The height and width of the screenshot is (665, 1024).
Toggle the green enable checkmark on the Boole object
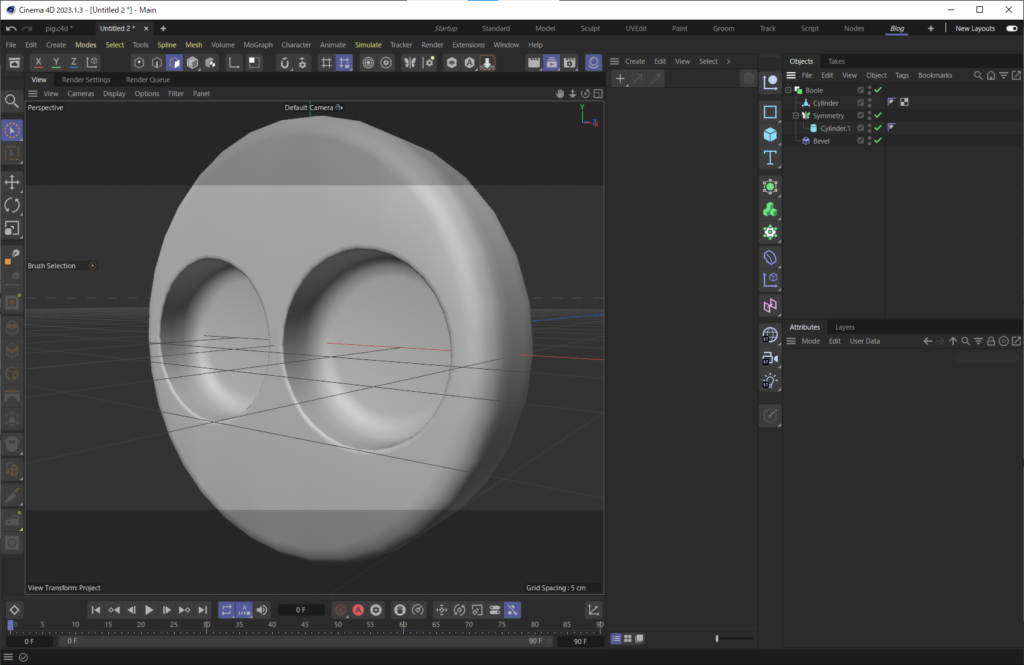(878, 90)
